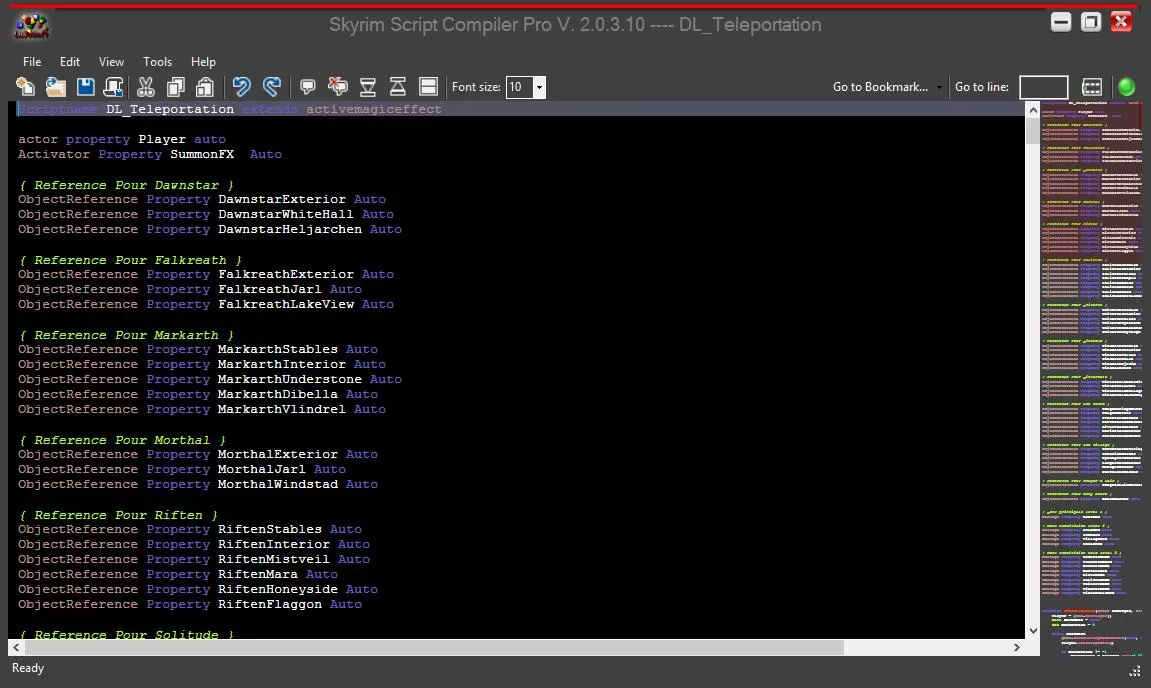
Task: Undo the last edit
Action: tap(242, 87)
